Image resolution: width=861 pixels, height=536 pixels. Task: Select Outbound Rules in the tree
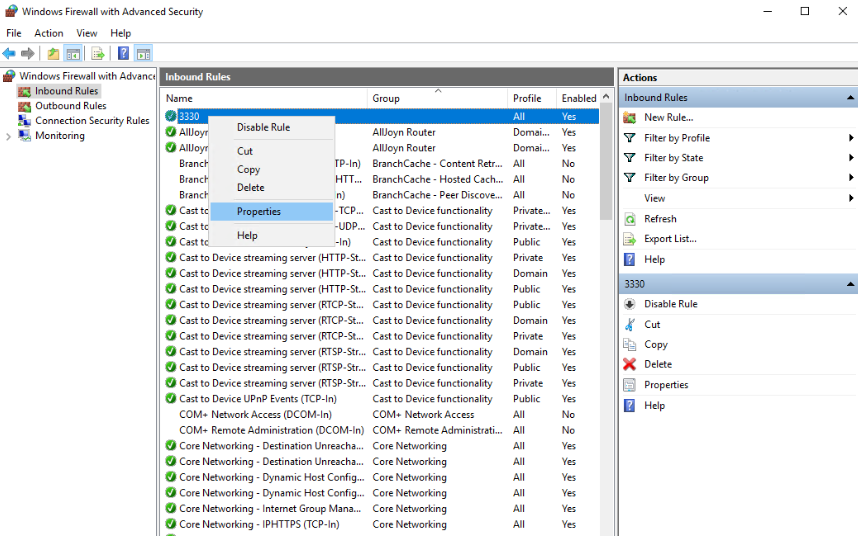tap(70, 106)
